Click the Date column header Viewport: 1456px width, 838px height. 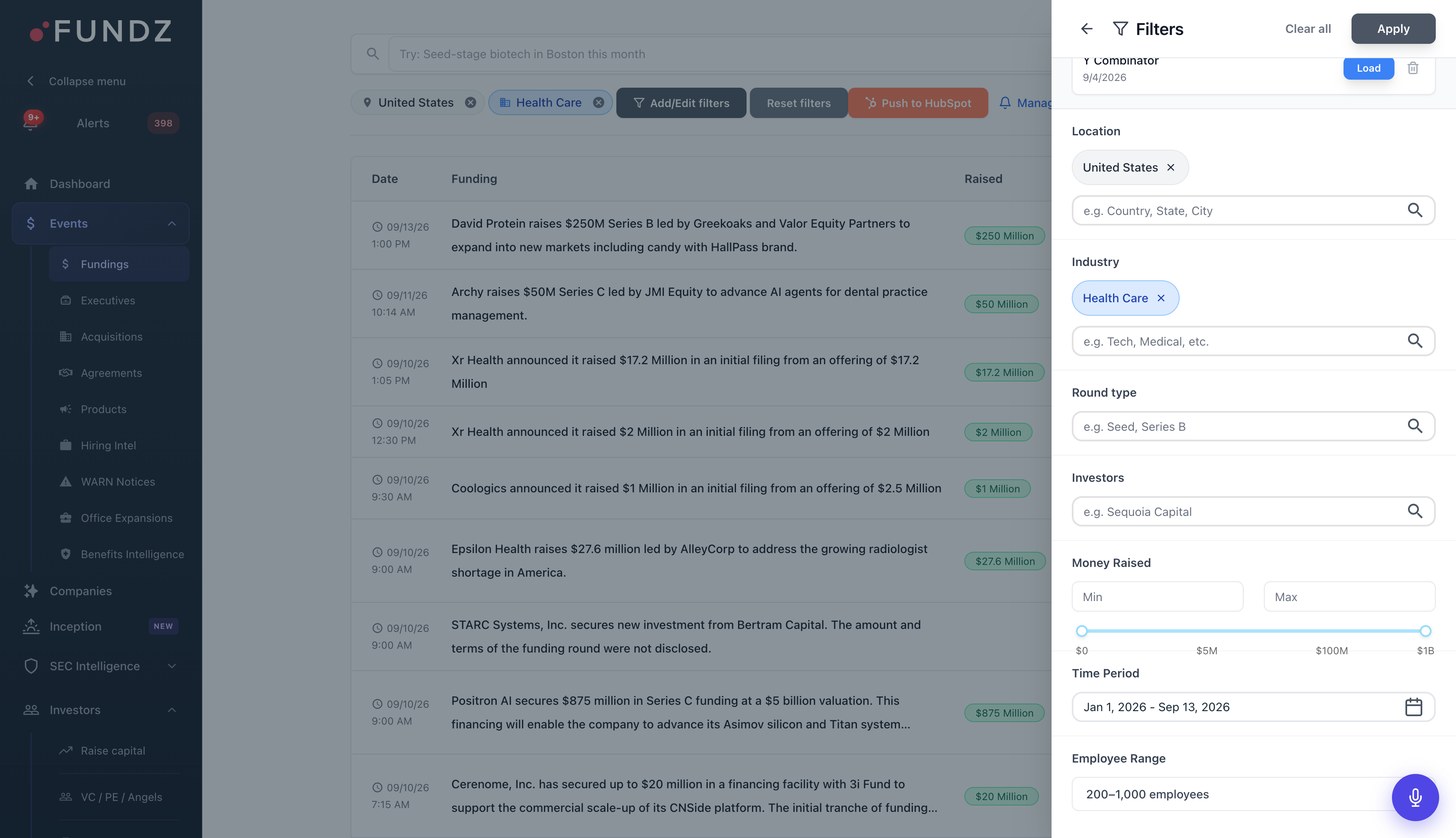[384, 179]
